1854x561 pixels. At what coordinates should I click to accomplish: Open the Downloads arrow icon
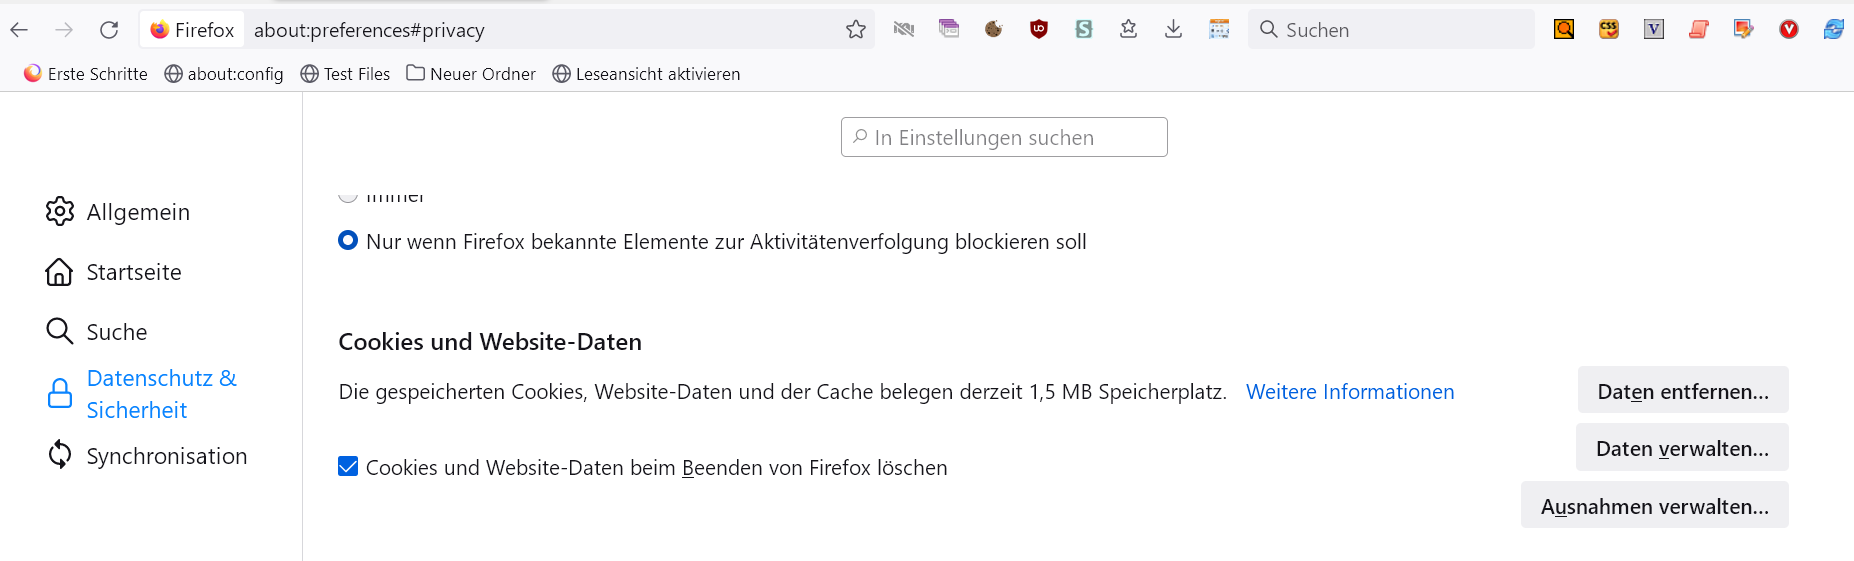click(x=1173, y=30)
